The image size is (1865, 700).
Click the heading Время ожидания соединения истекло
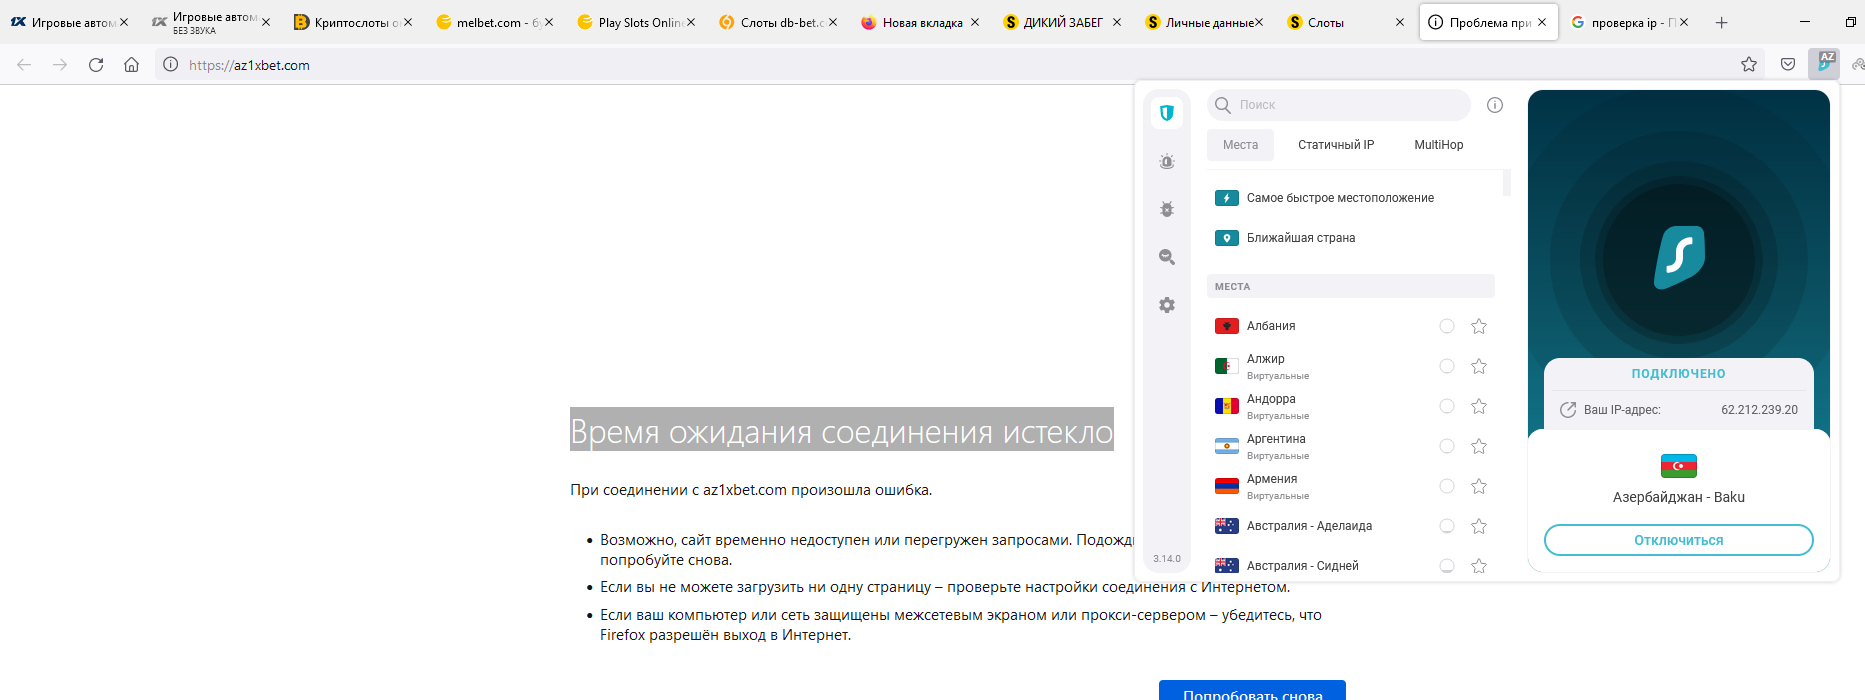point(841,431)
